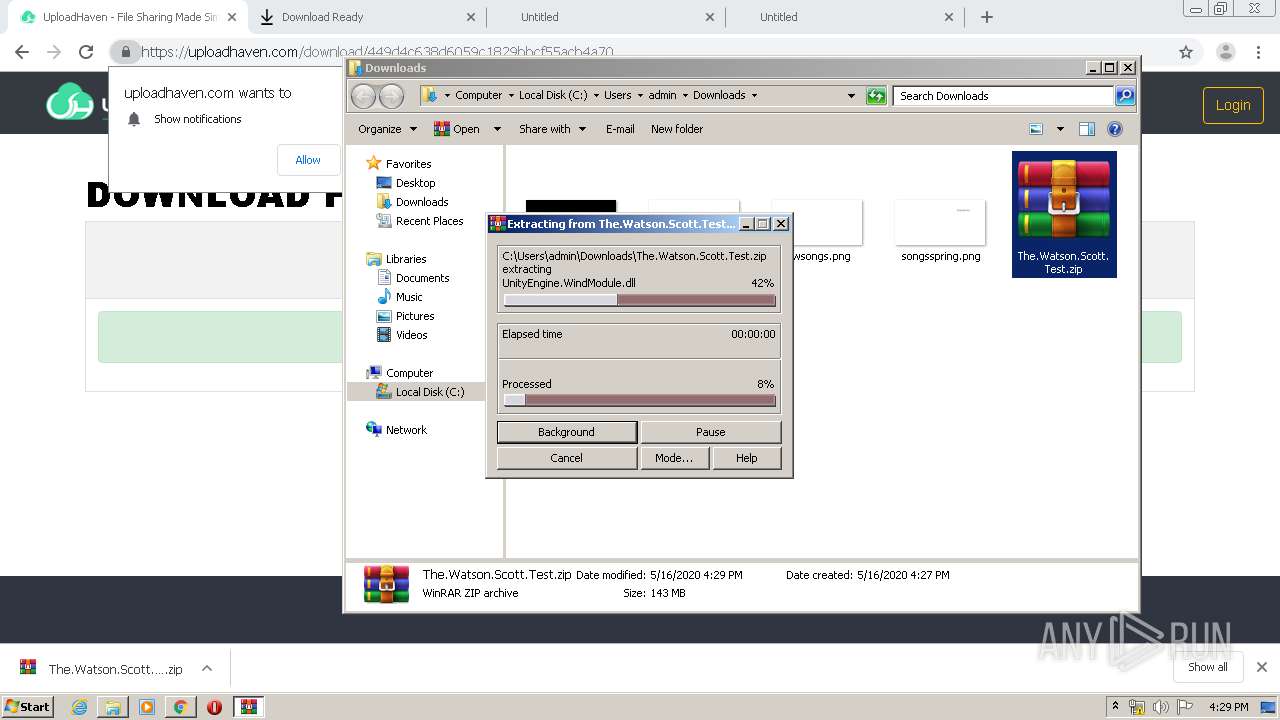
Task: Click the taskbar file explorer icon
Action: 113,707
